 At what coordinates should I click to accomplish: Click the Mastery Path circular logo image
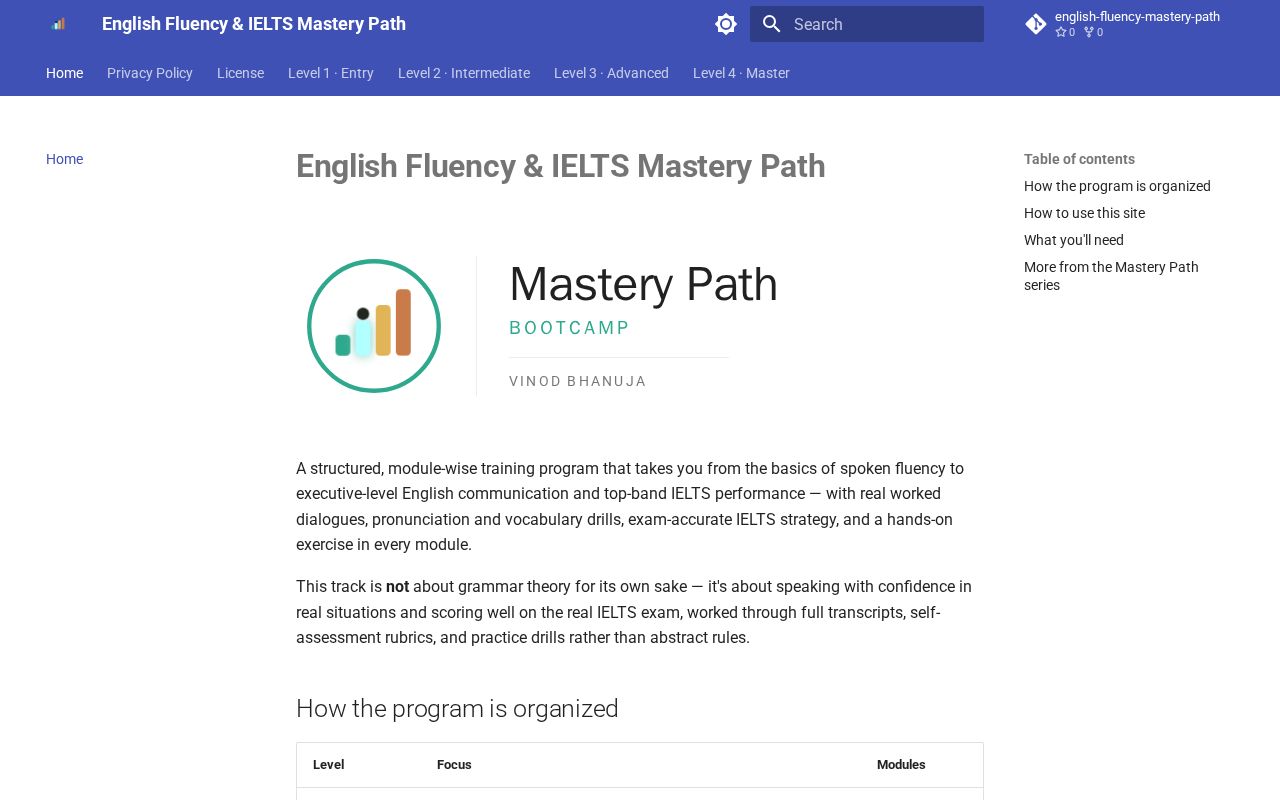click(x=374, y=326)
